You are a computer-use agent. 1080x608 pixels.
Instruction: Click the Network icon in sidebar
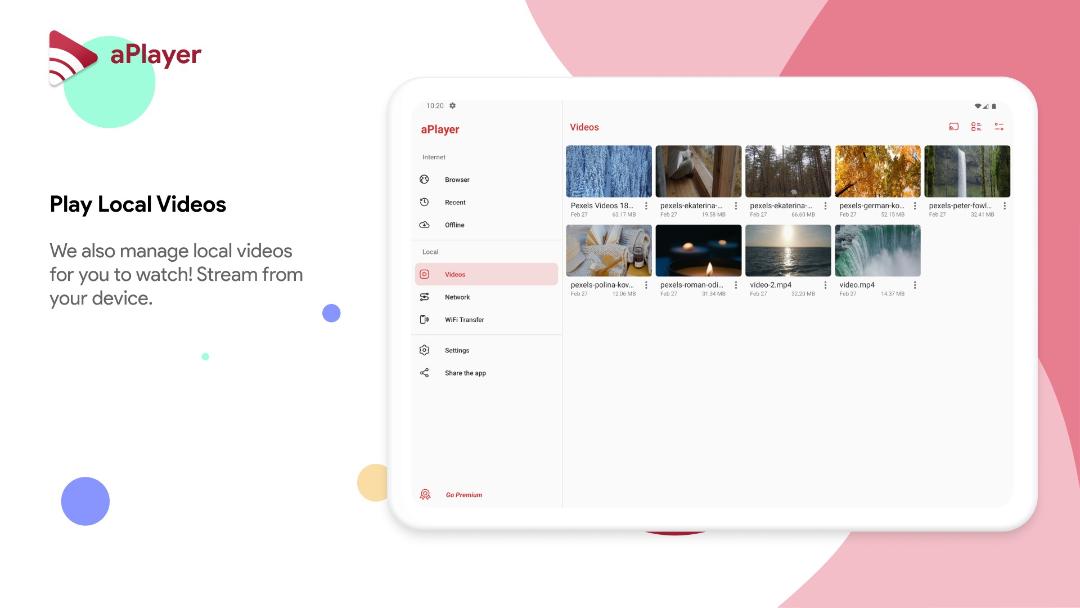pyautogui.click(x=424, y=297)
